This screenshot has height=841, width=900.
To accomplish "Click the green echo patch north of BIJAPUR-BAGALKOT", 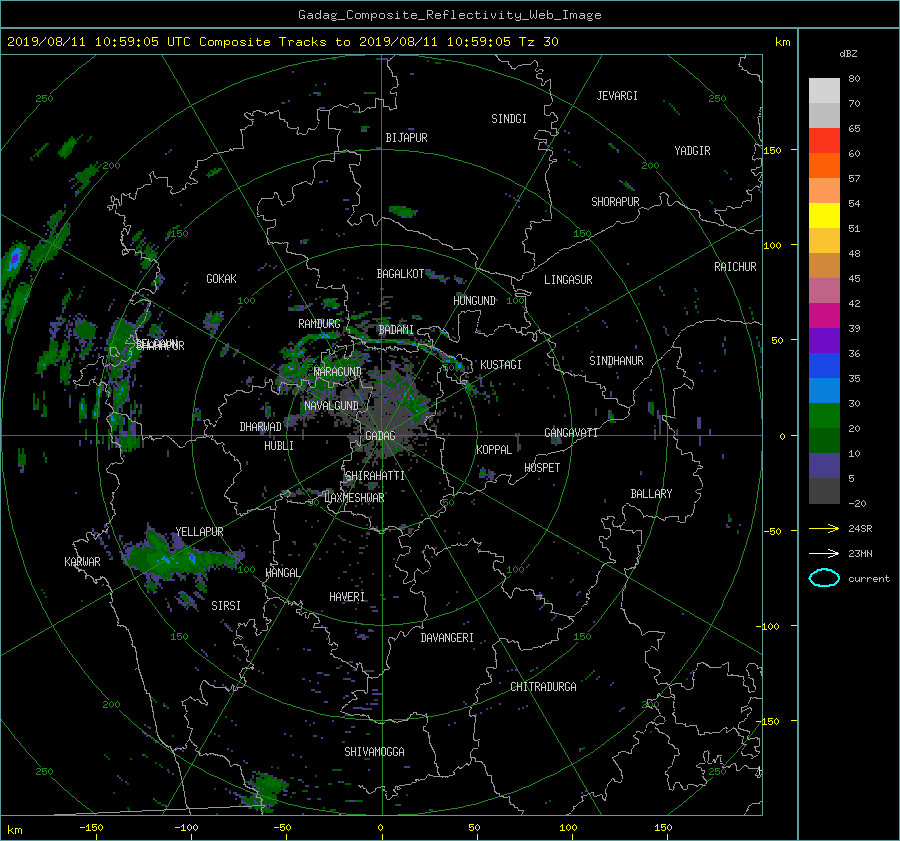I will pos(402,211).
